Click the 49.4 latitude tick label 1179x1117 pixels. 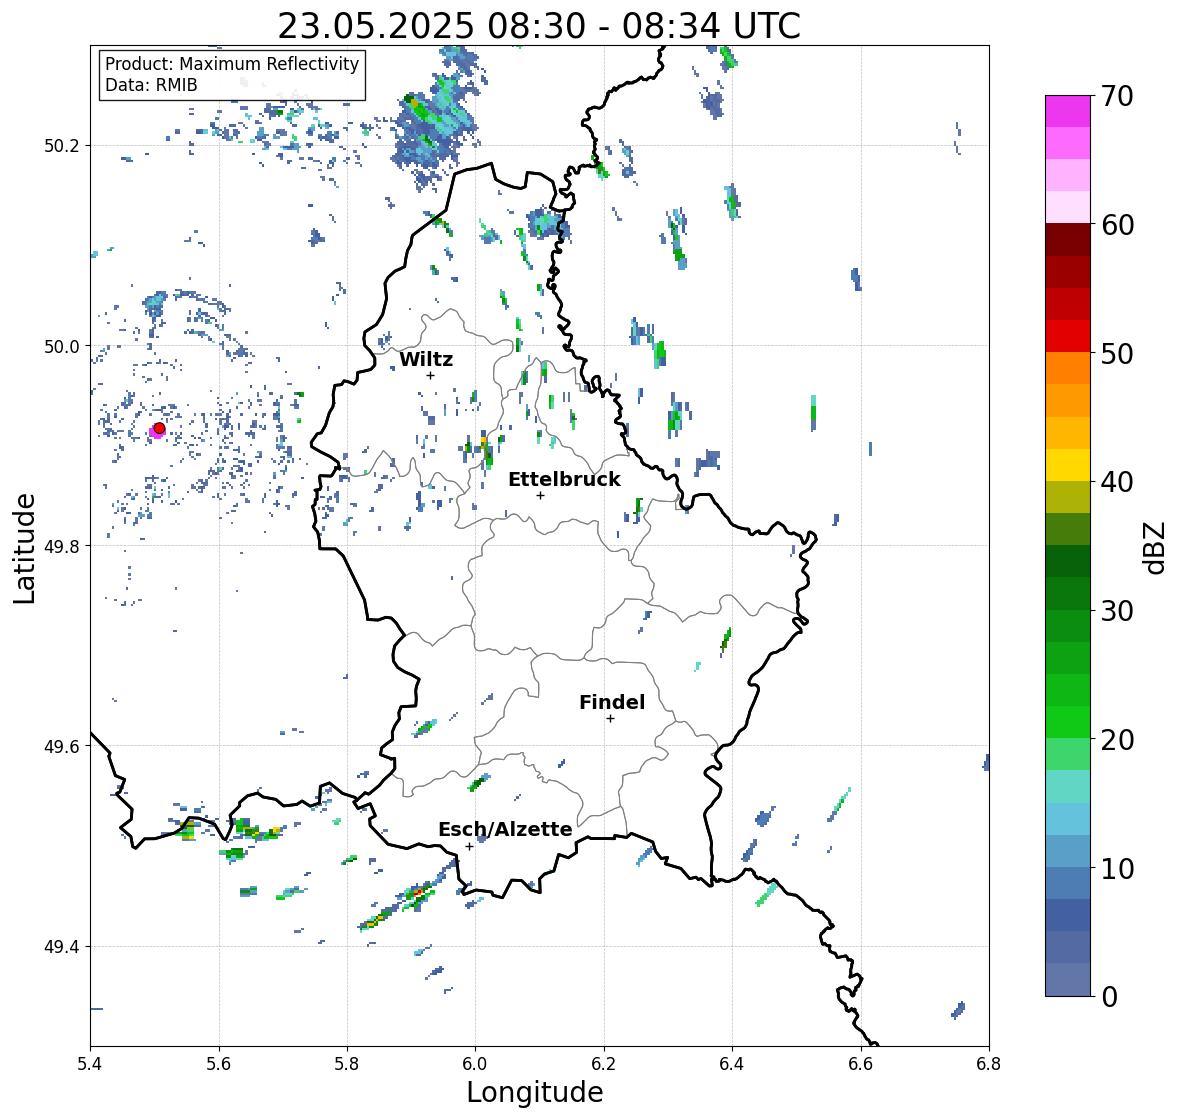pos(62,946)
